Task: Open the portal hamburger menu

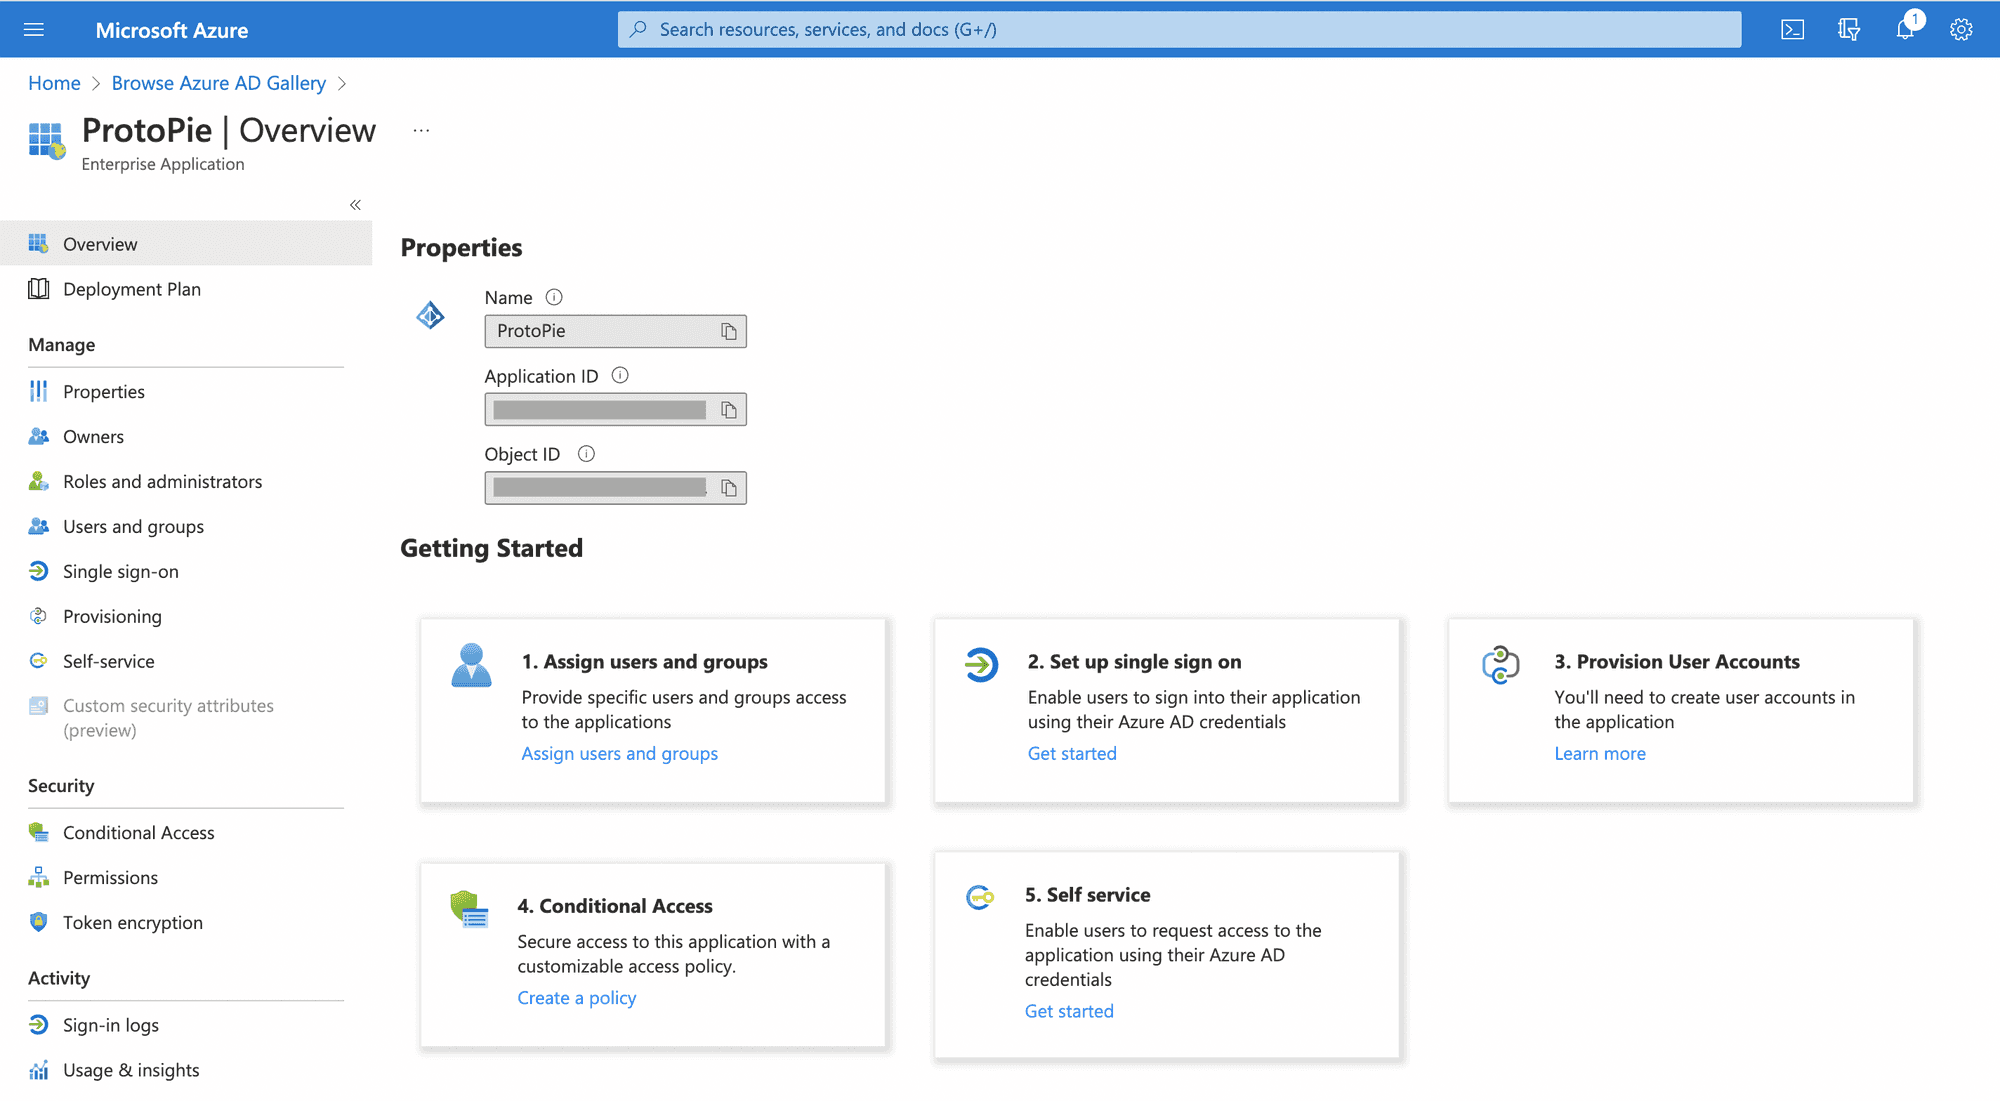Action: pos(33,29)
